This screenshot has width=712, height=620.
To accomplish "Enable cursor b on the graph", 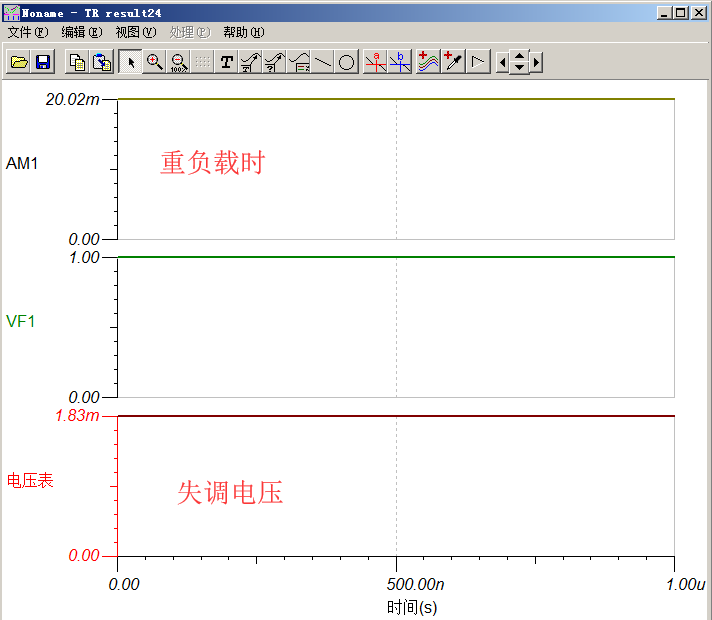I will [x=400, y=62].
